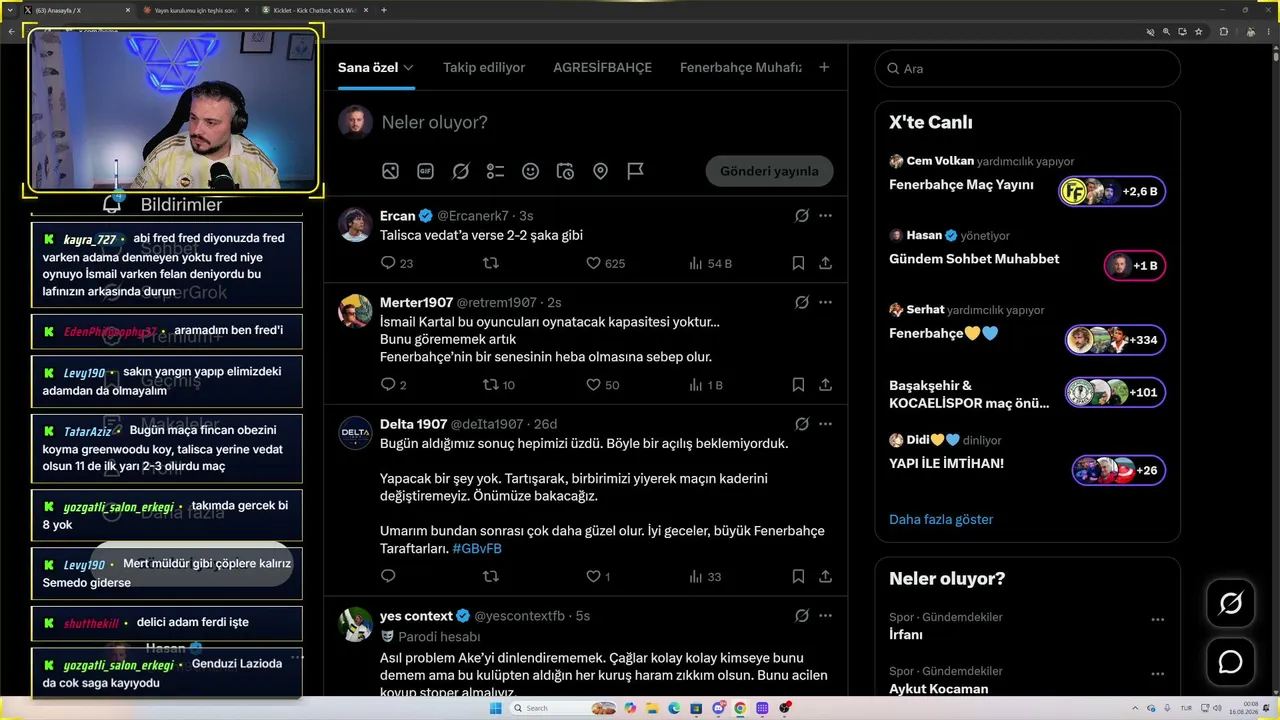Viewport: 1280px width, 720px height.
Task: Join YAPI İLE İMTİHAN! live space
Action: coord(1118,470)
